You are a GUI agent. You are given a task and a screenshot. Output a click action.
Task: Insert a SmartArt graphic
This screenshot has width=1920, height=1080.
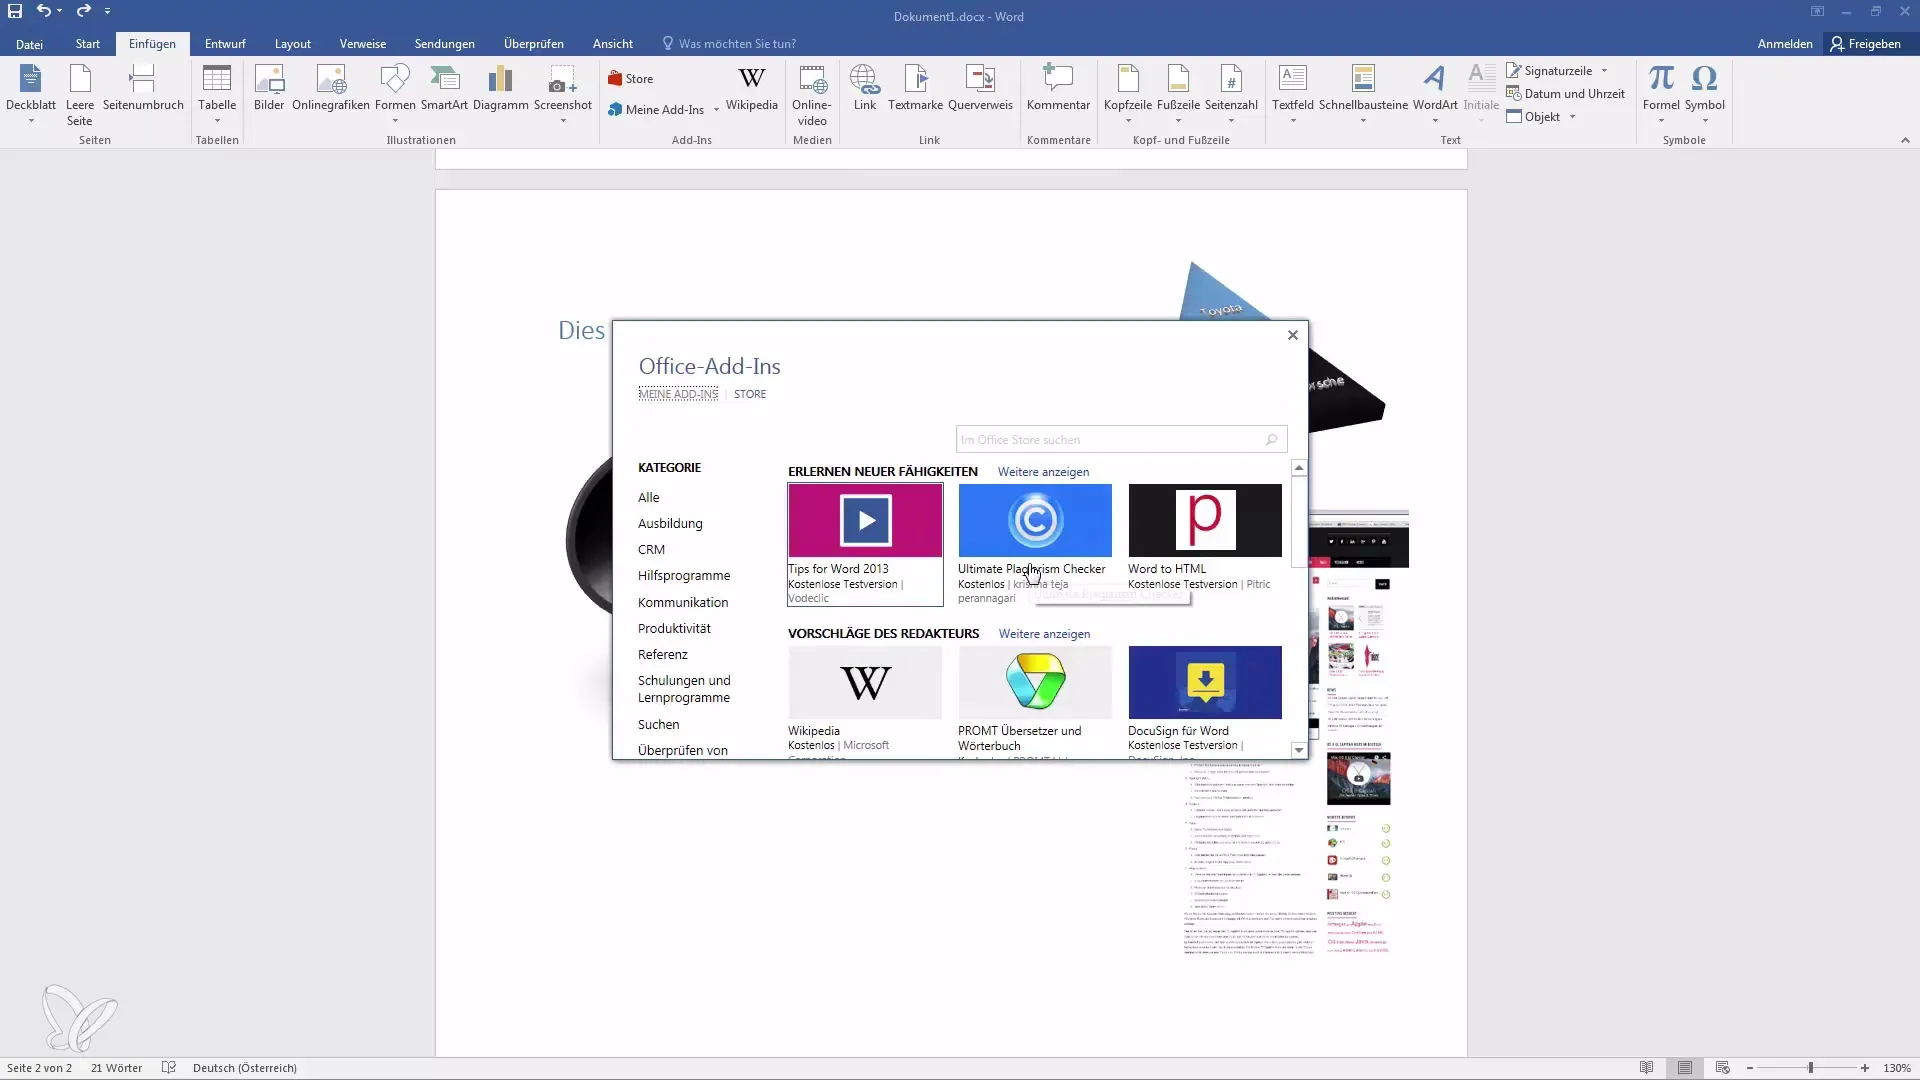click(x=444, y=88)
